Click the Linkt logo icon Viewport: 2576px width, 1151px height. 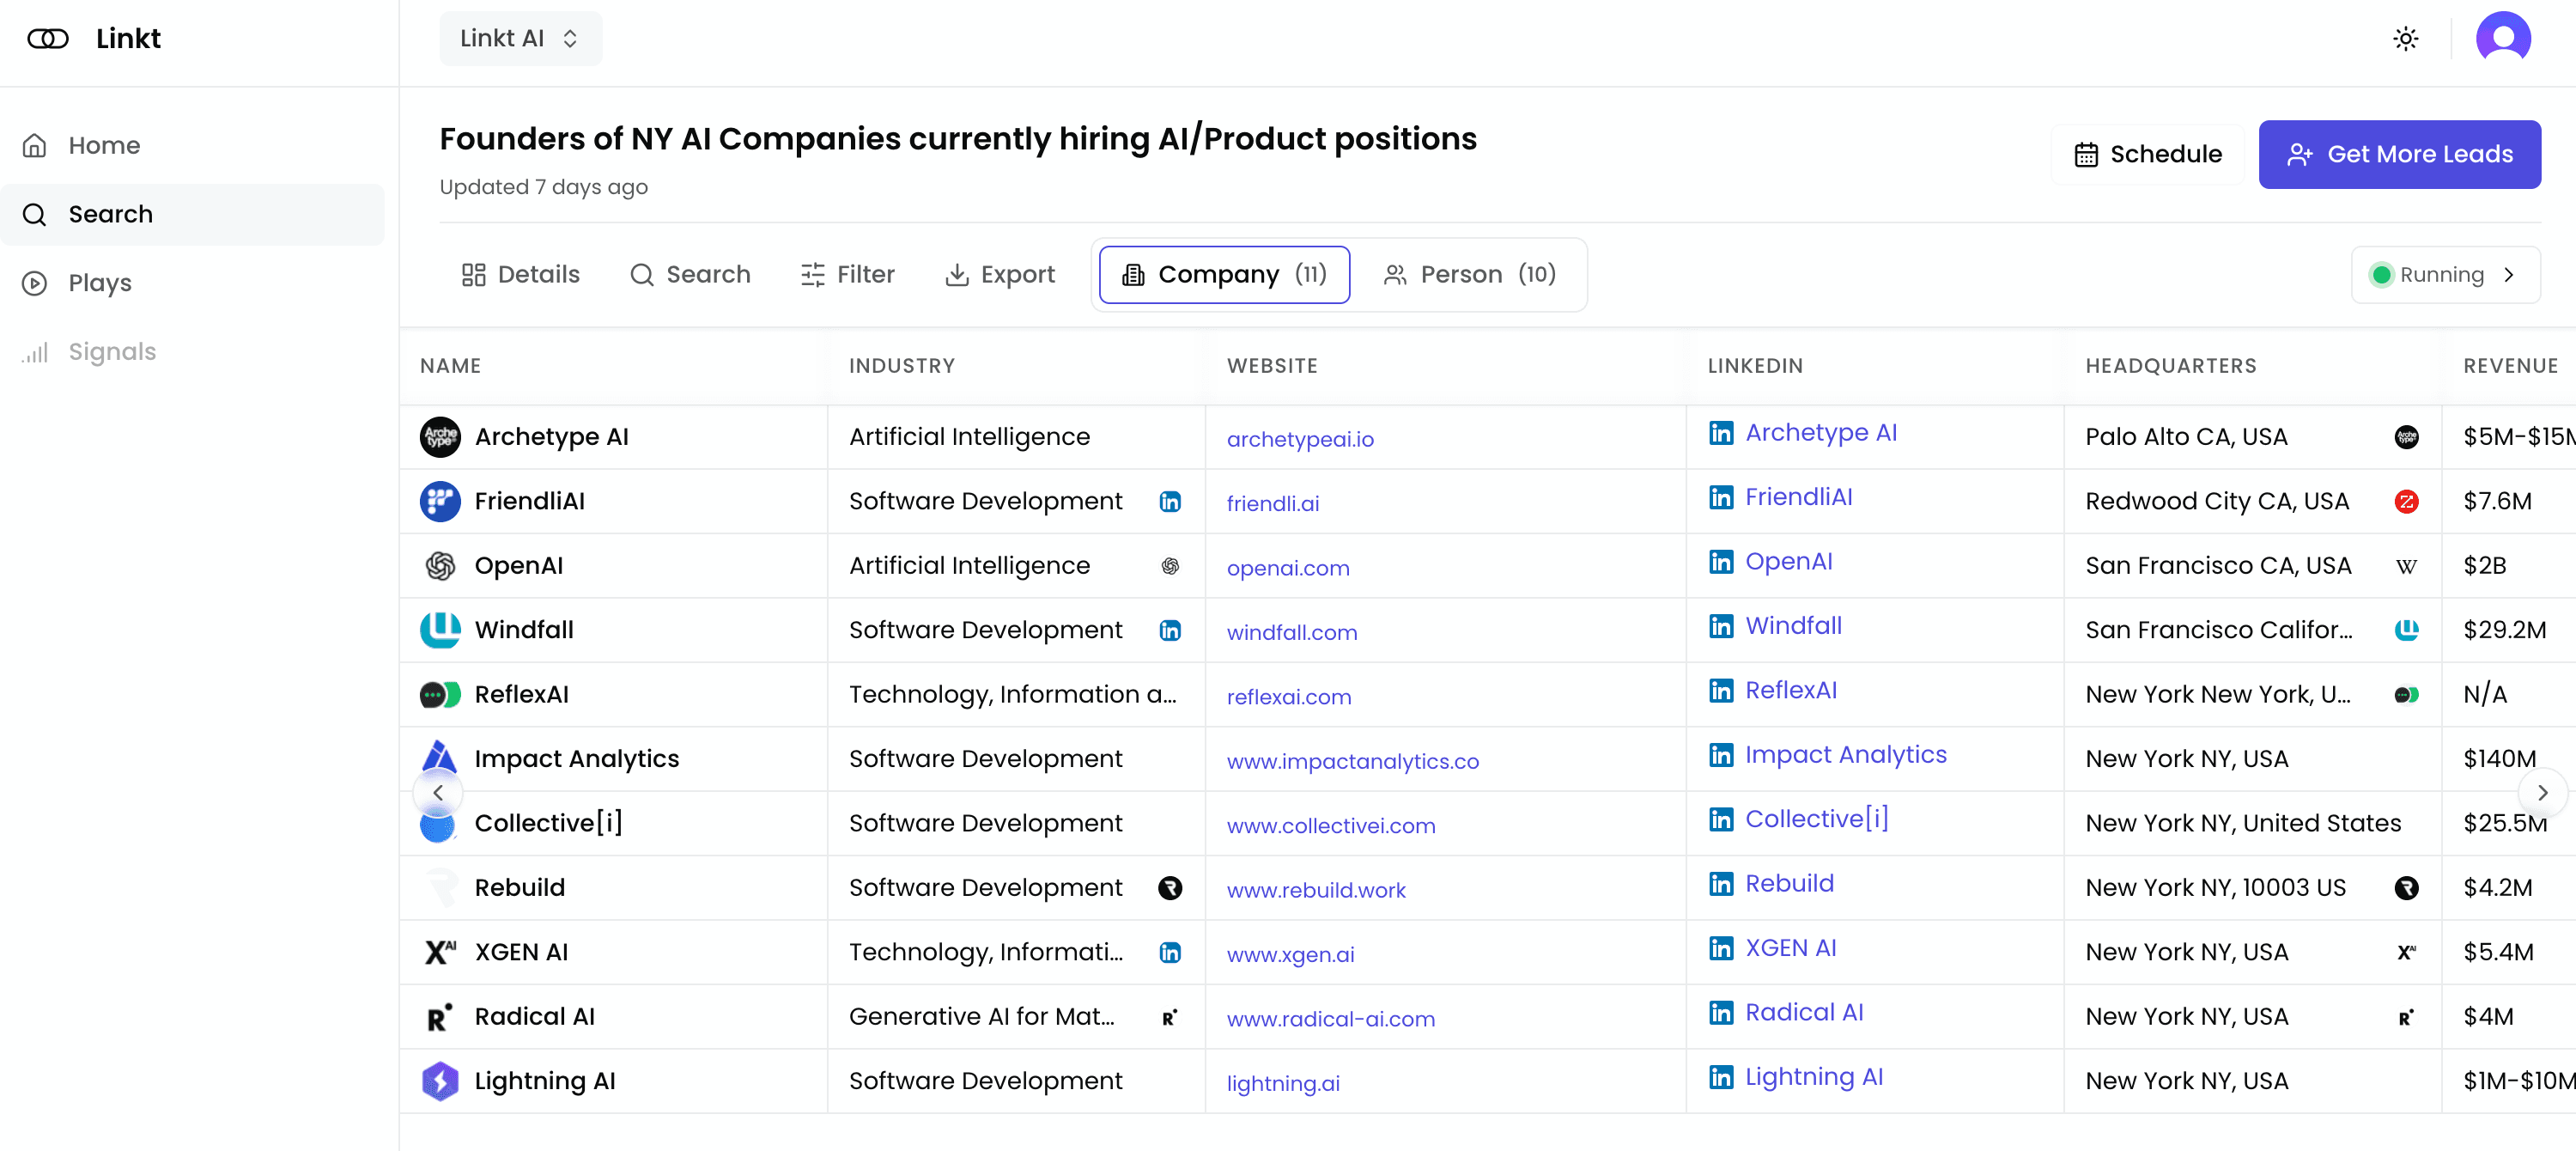[47, 38]
